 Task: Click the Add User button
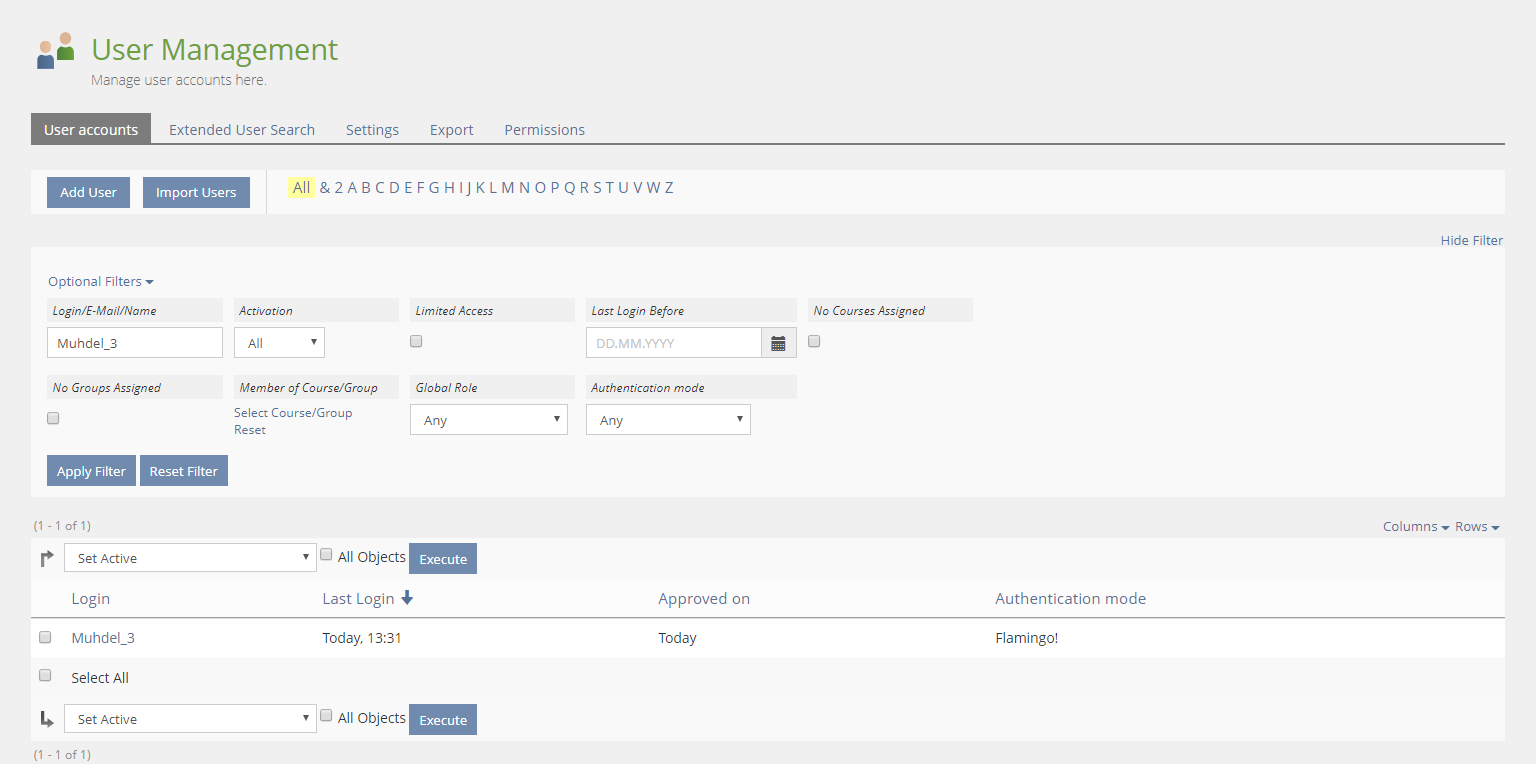pos(88,192)
